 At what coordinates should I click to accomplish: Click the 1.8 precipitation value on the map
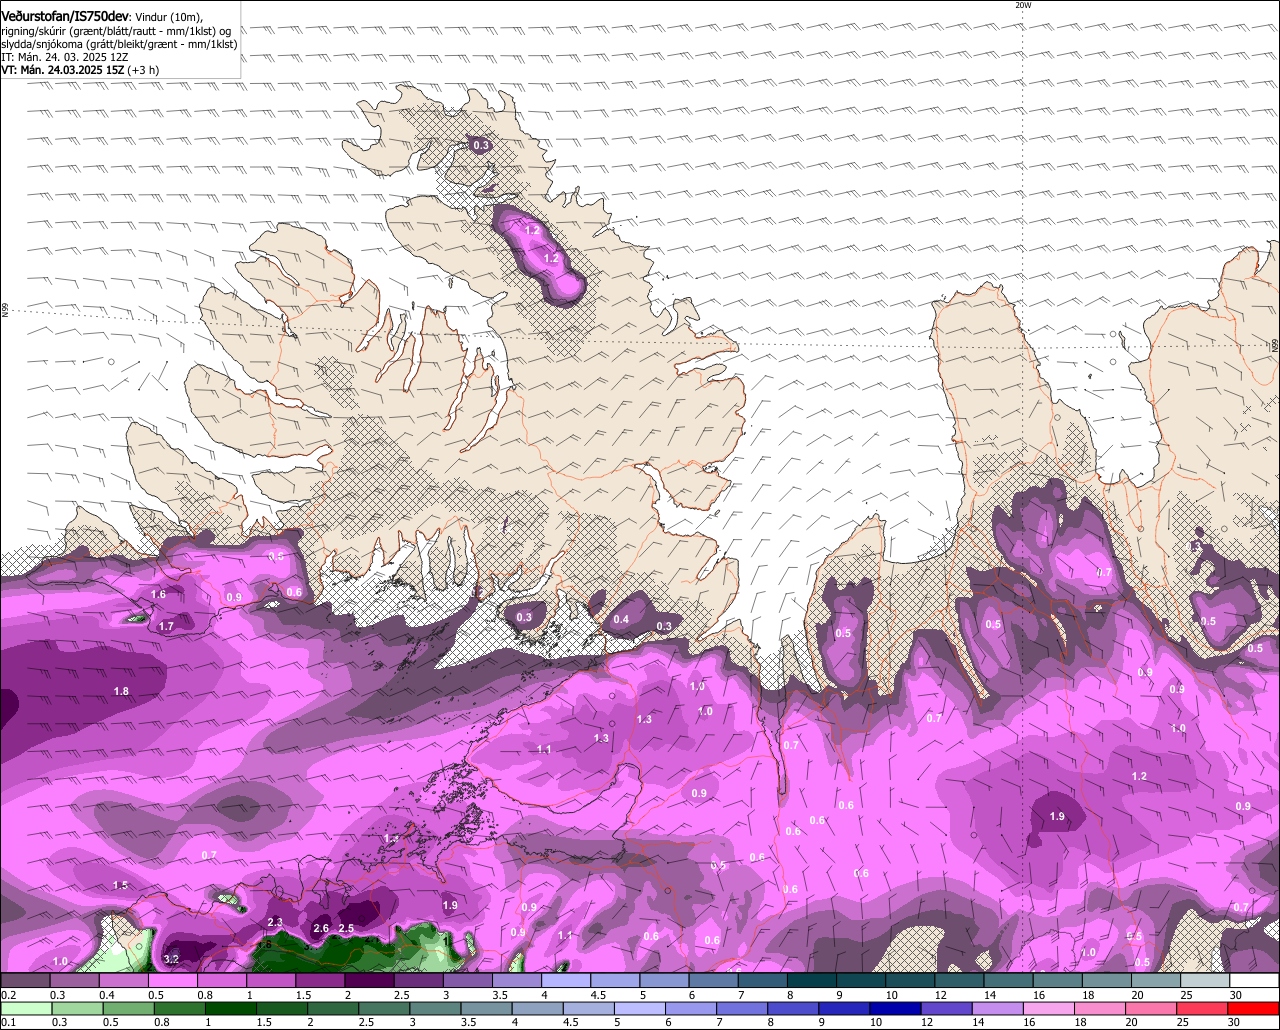121,691
